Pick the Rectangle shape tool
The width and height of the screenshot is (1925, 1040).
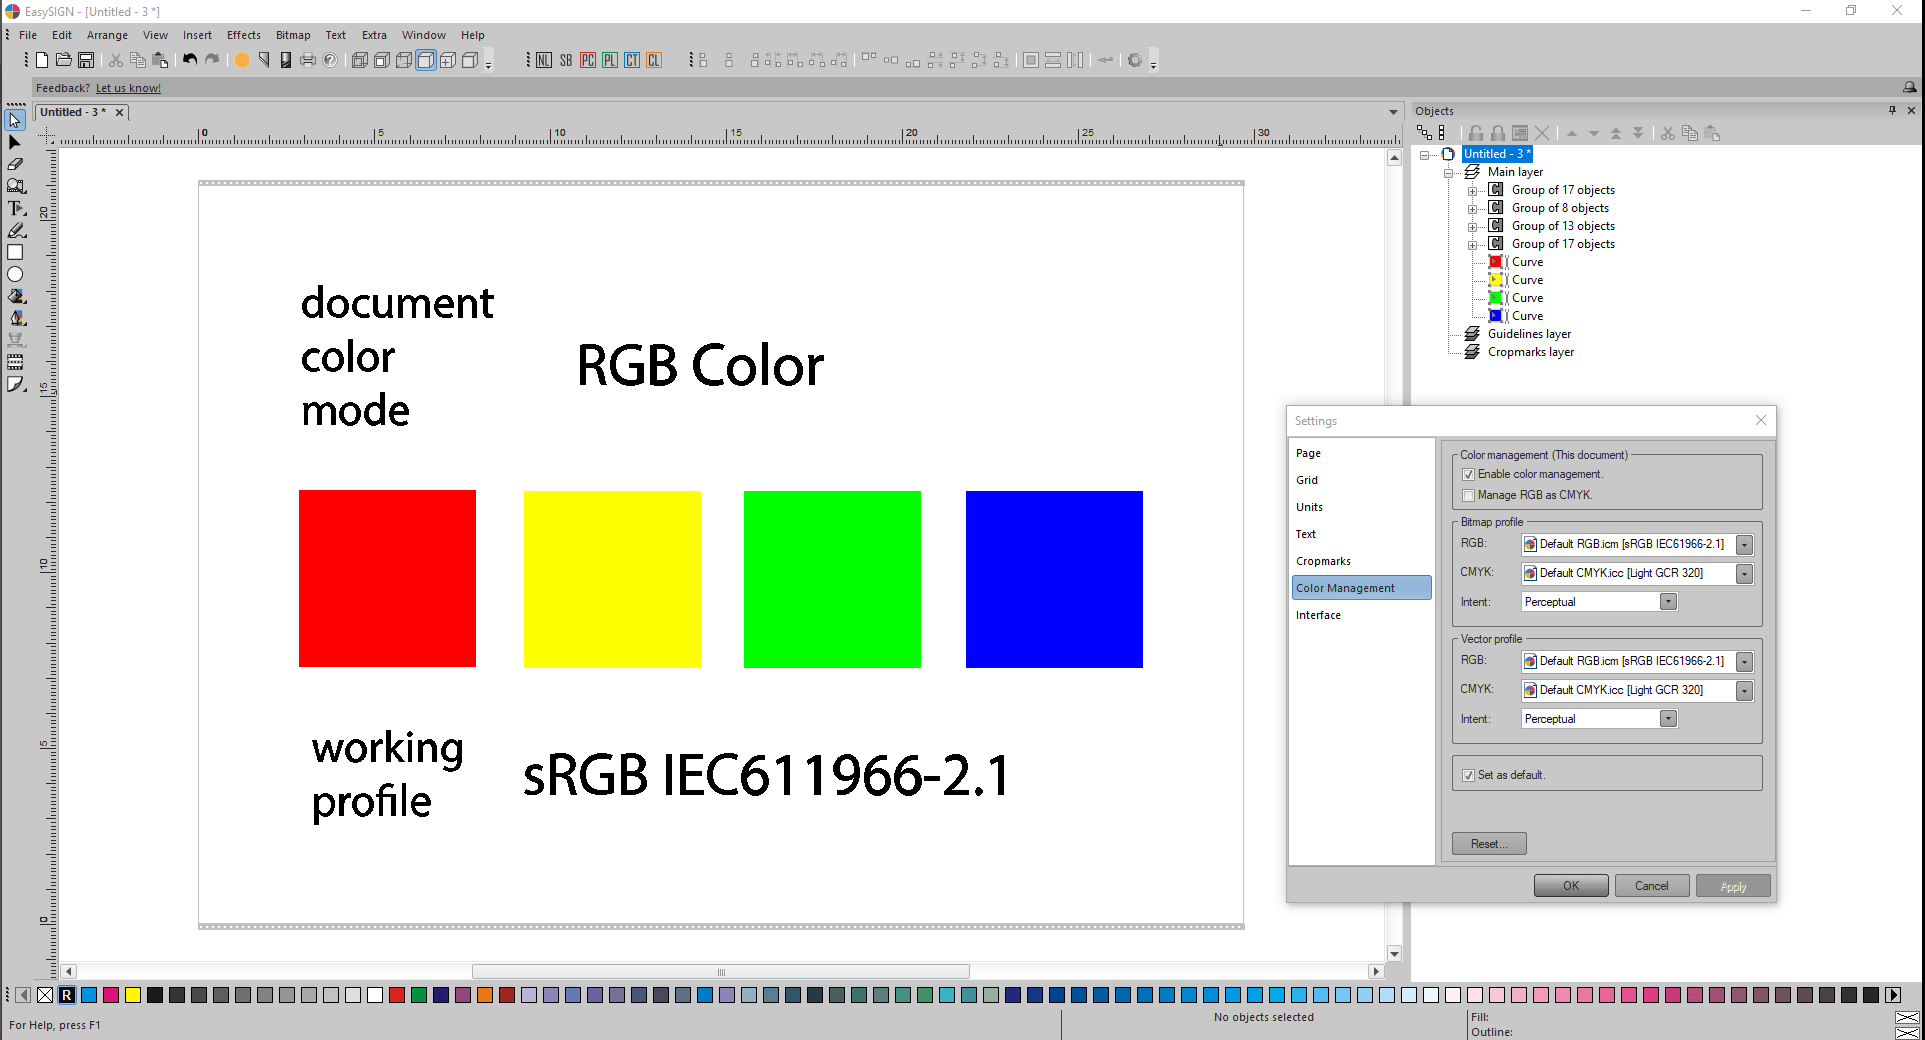(x=16, y=252)
